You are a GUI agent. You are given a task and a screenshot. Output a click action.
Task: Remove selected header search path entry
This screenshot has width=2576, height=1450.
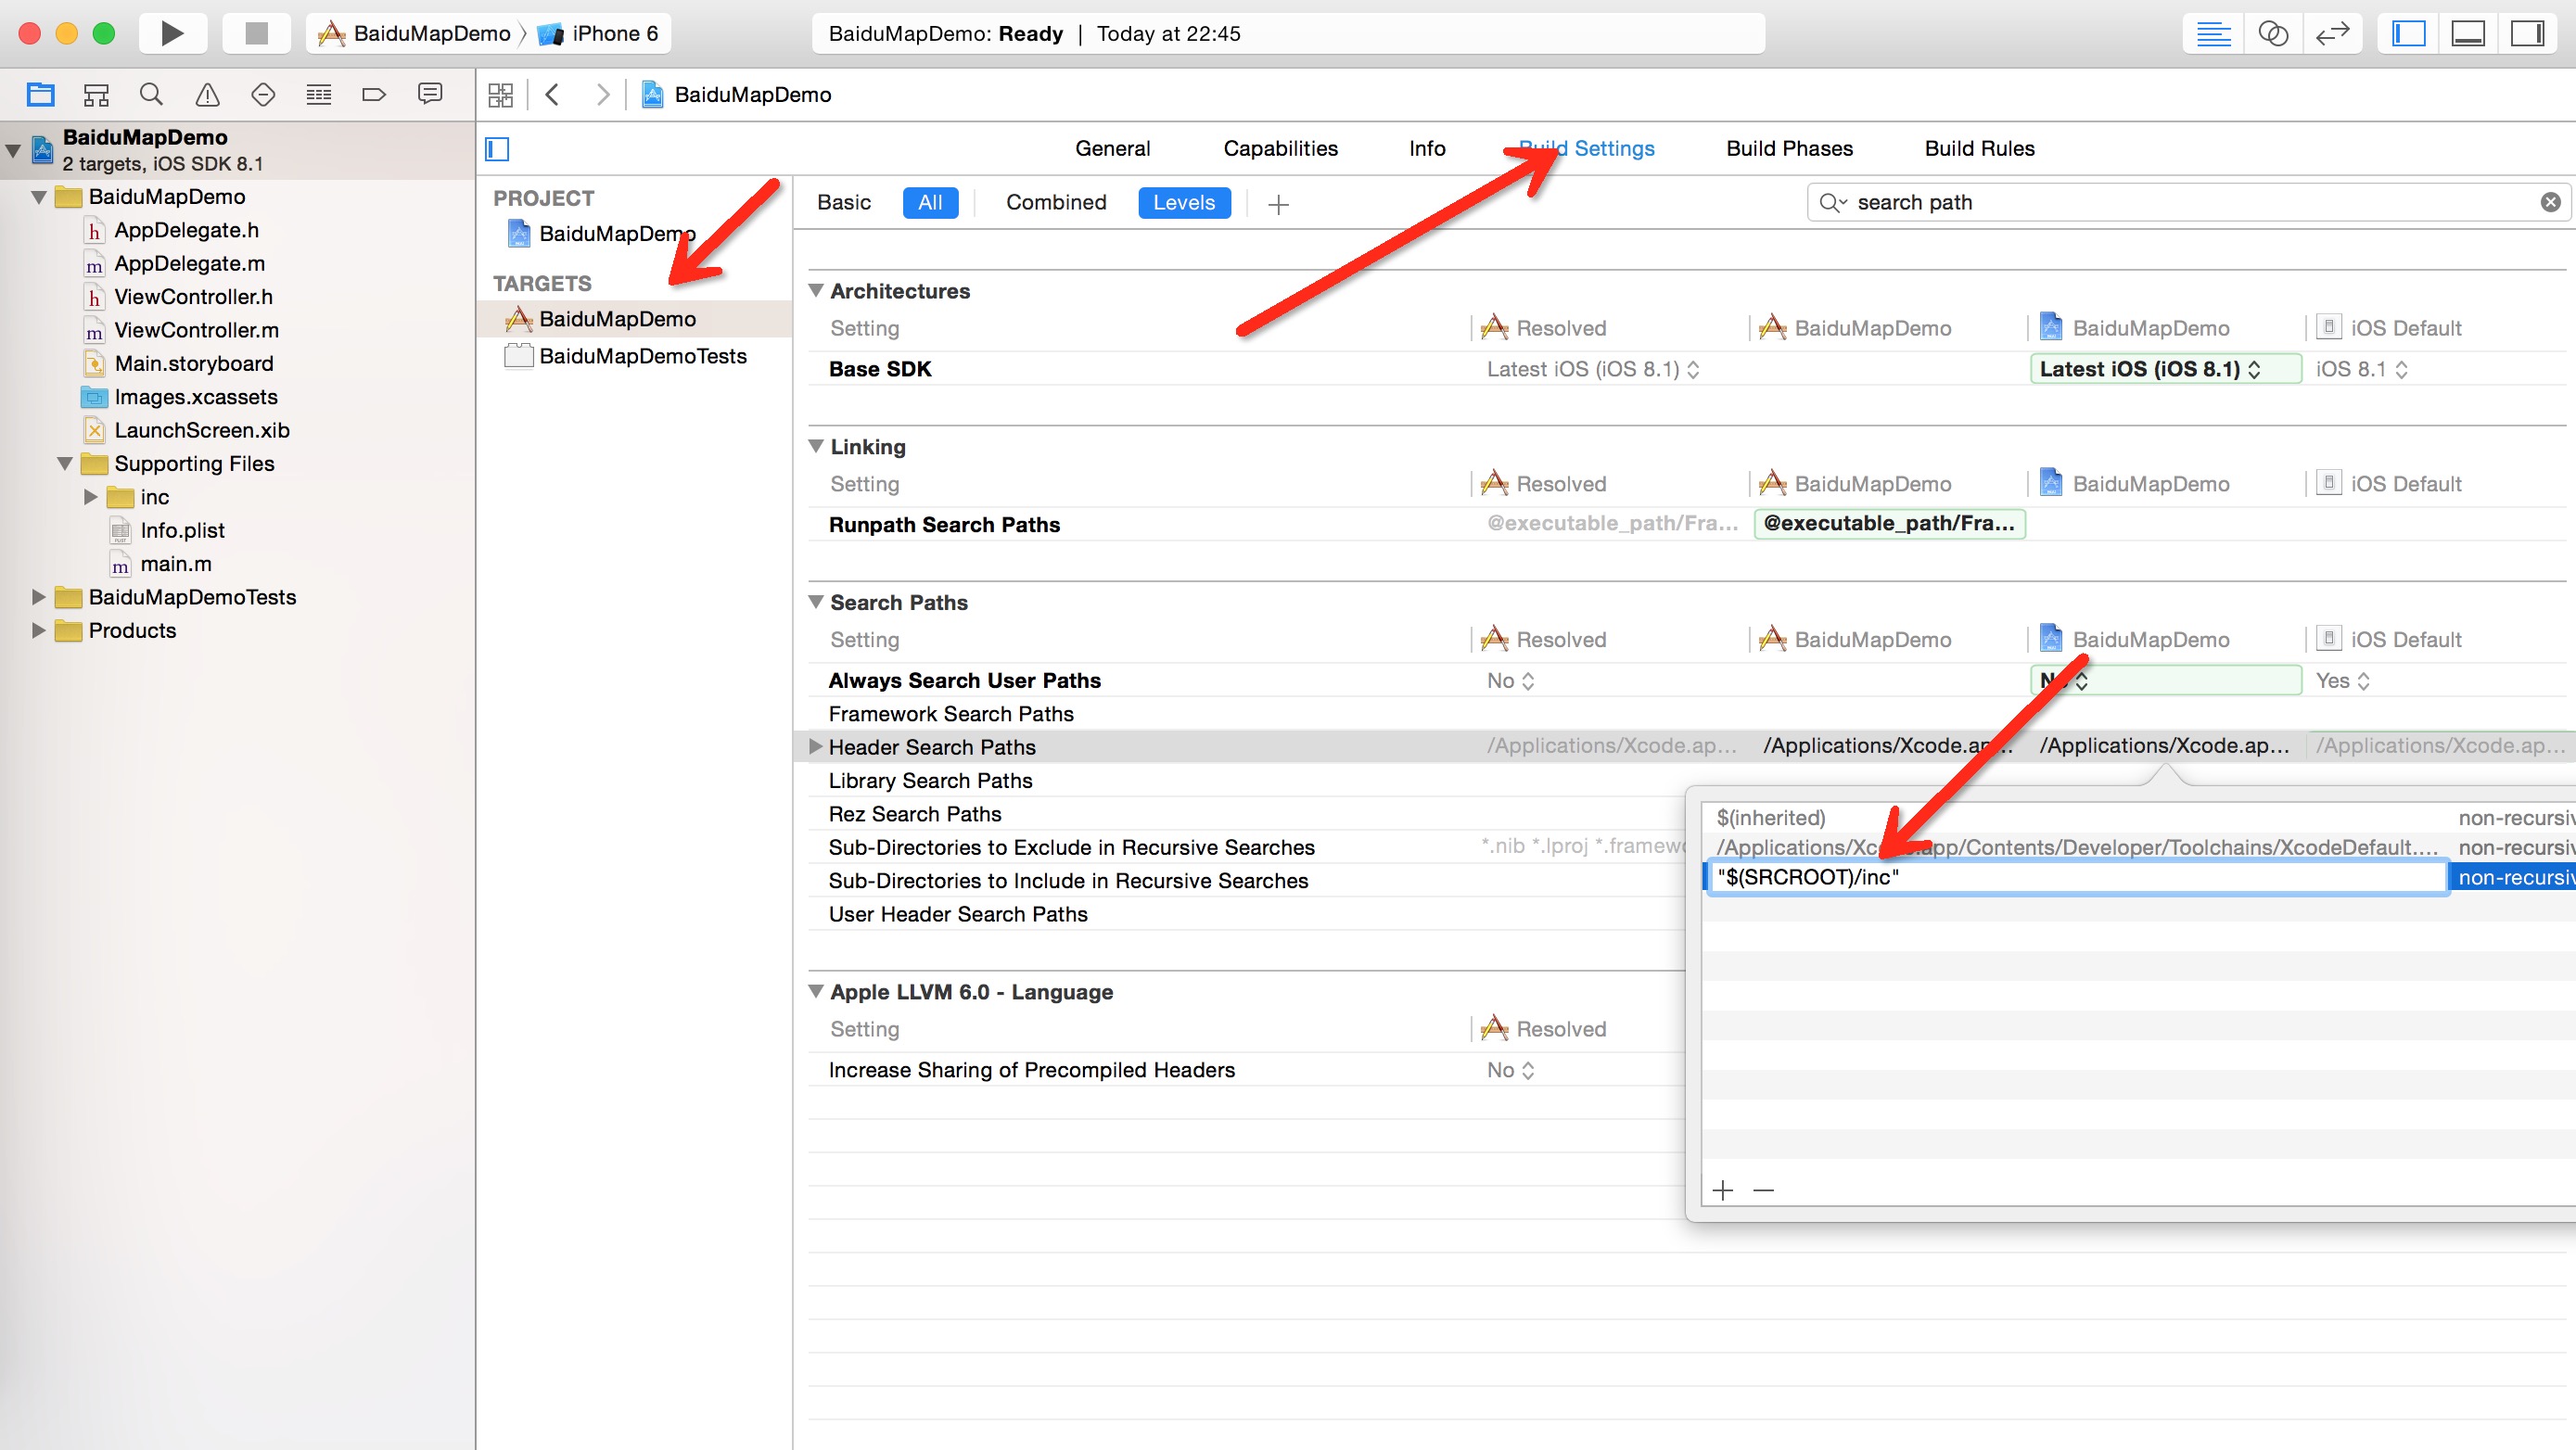click(1763, 1191)
